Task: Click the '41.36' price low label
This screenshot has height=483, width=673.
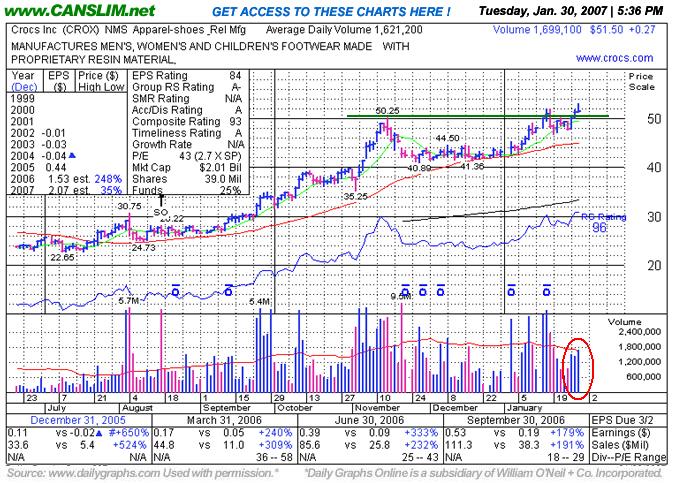Action: coord(472,167)
